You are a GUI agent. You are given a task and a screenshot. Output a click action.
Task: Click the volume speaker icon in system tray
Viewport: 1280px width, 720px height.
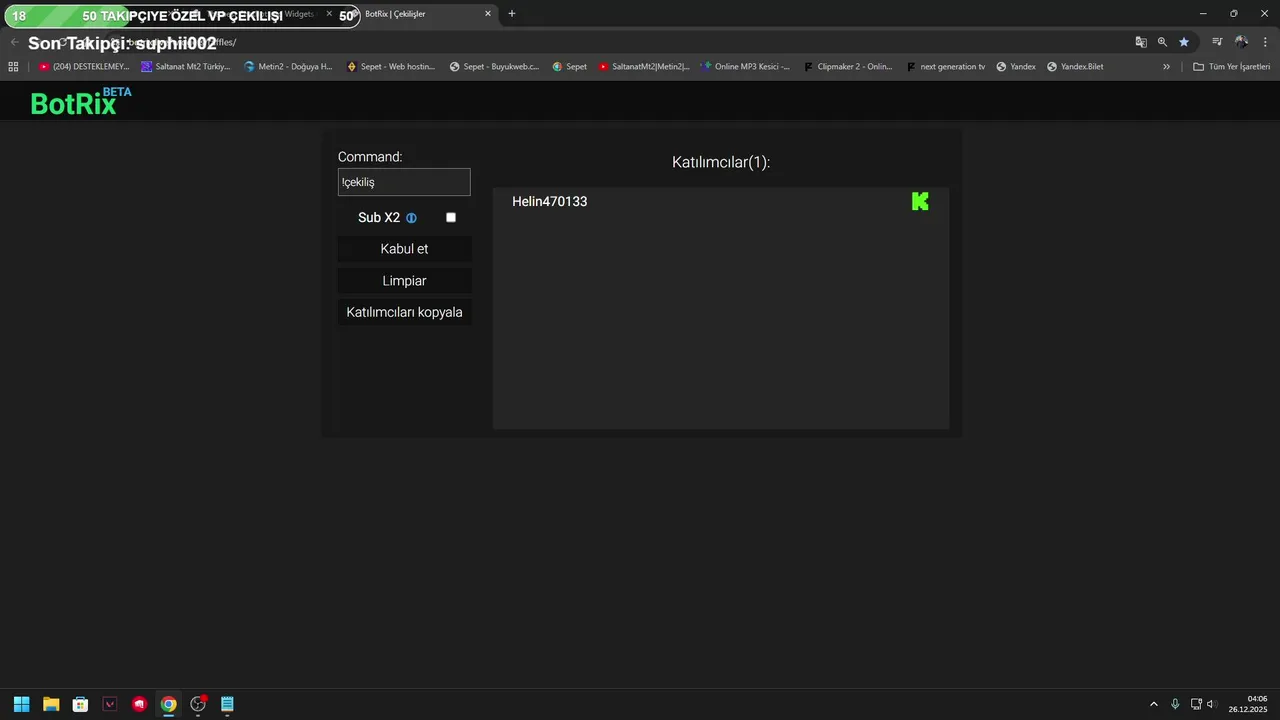(1211, 704)
